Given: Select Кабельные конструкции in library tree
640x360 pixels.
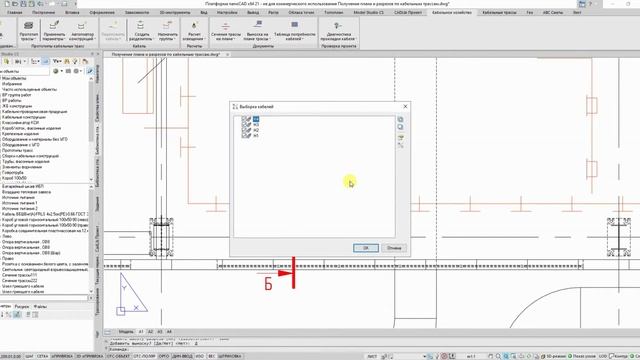Looking at the screenshot, I should tap(24, 117).
